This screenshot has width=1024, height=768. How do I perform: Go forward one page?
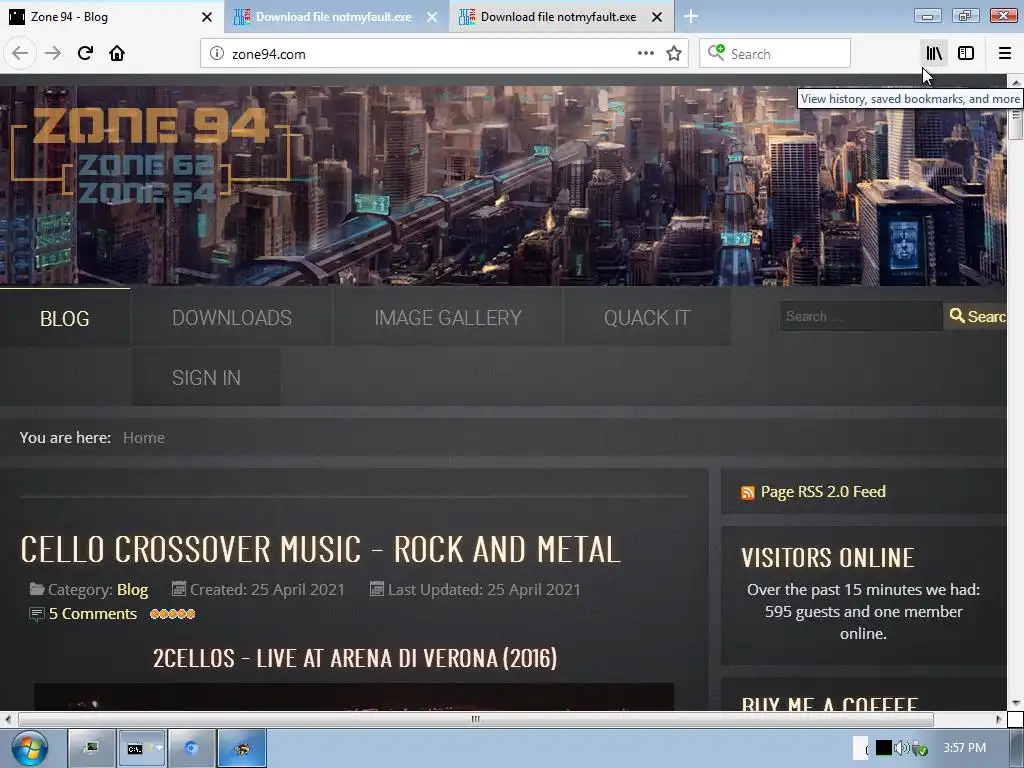tap(52, 54)
